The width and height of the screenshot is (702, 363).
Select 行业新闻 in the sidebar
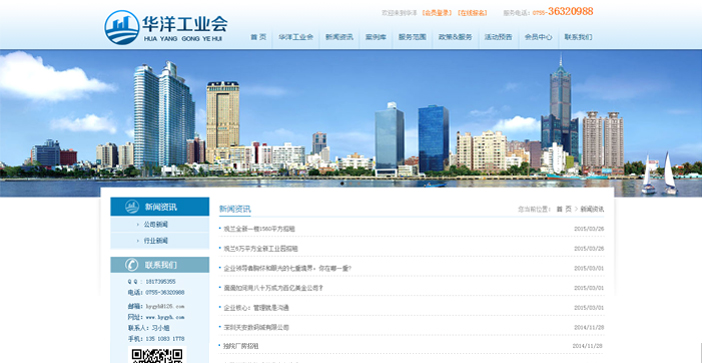[155, 241]
